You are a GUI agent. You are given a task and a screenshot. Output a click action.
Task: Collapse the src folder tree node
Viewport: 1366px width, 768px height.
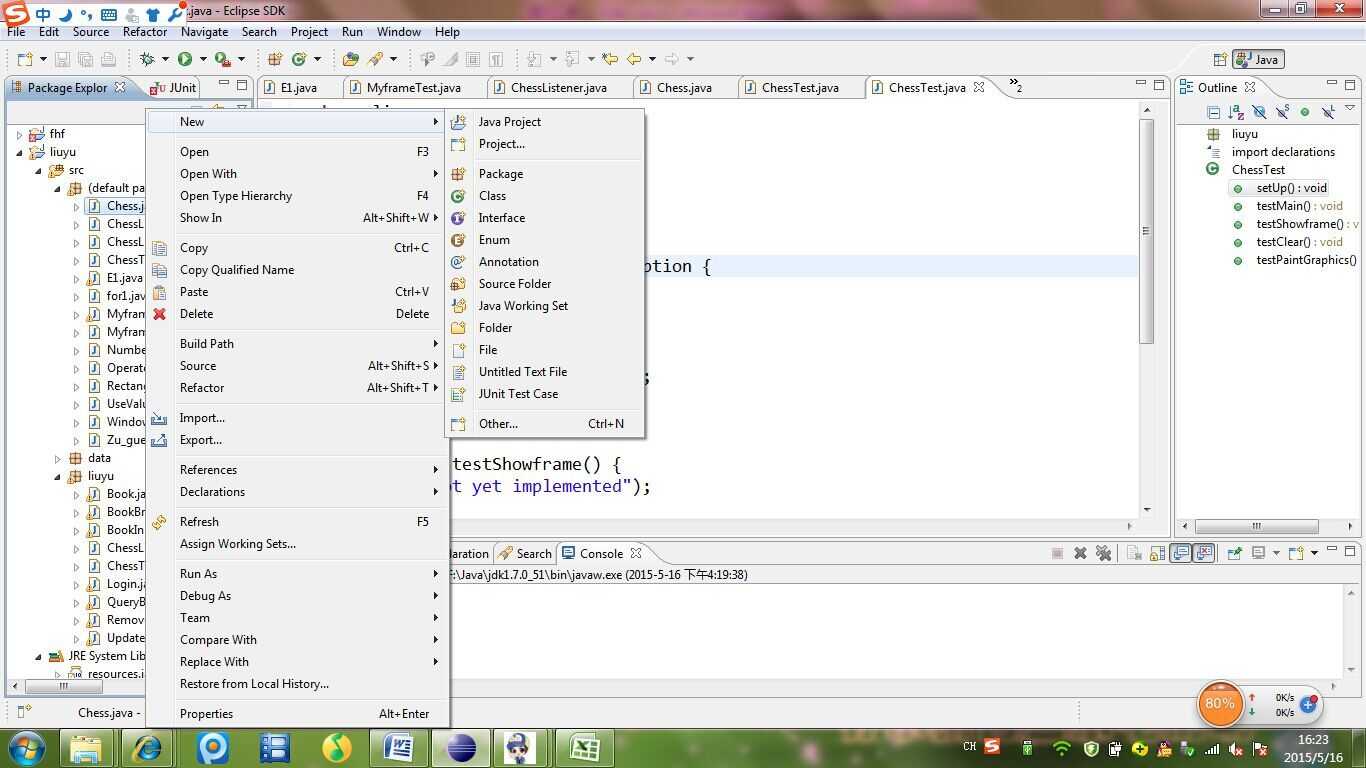[39, 170]
